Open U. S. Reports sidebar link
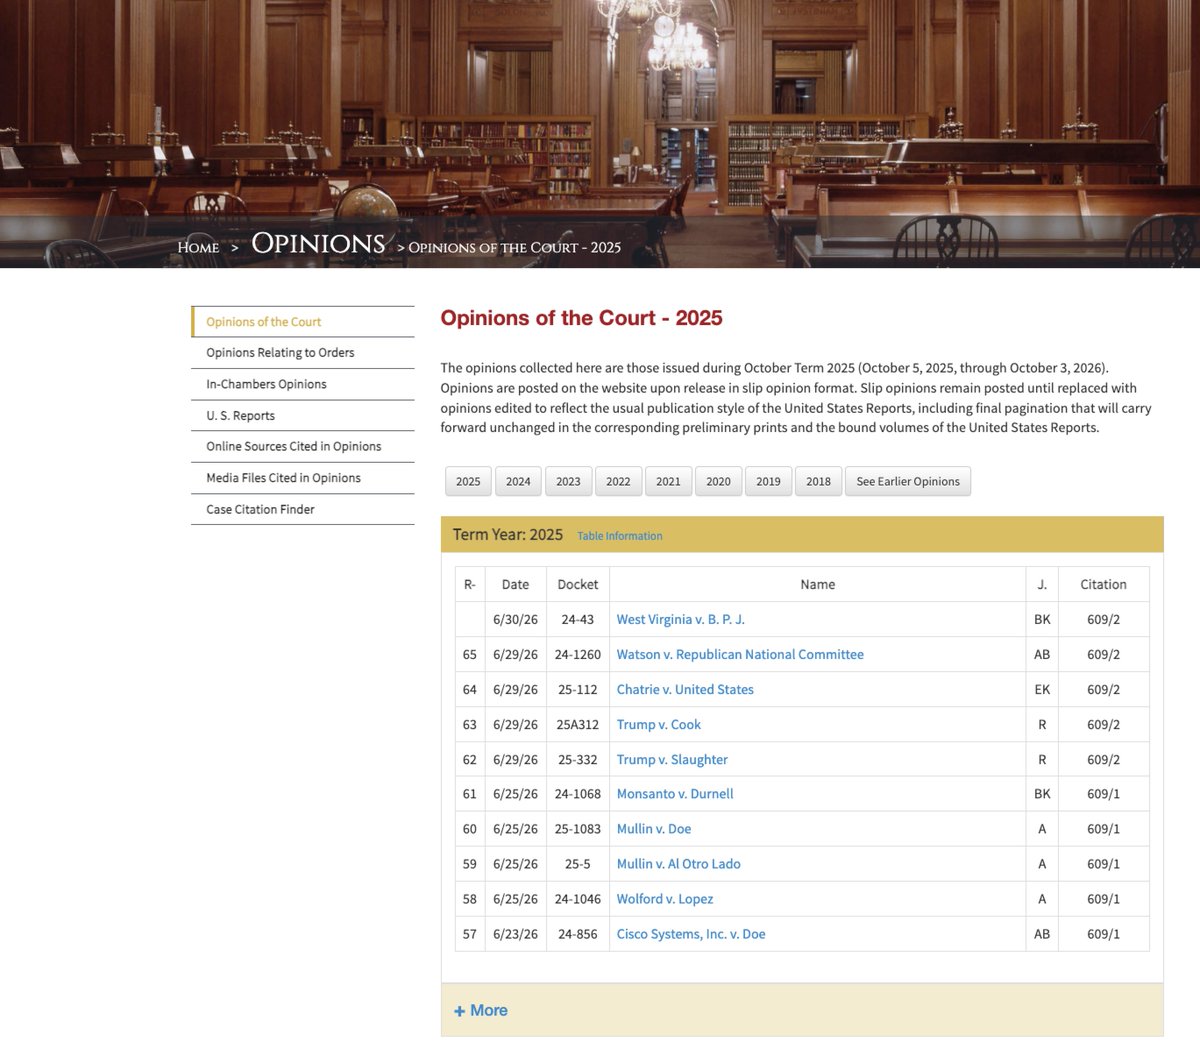The image size is (1200, 1063). (x=303, y=416)
